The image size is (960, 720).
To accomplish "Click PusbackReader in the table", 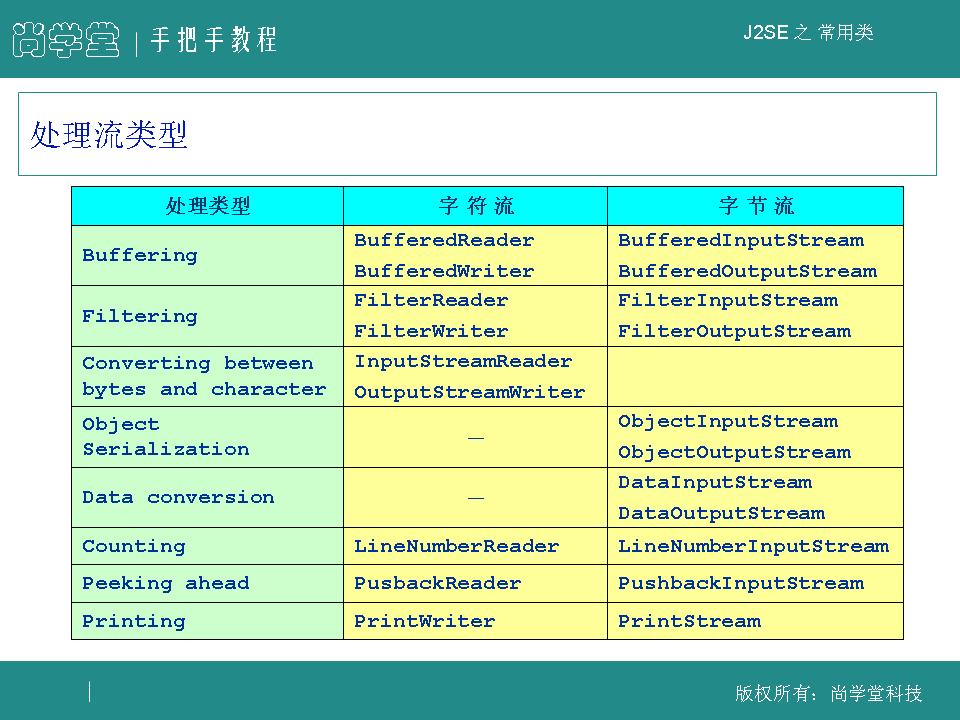I will (x=438, y=583).
